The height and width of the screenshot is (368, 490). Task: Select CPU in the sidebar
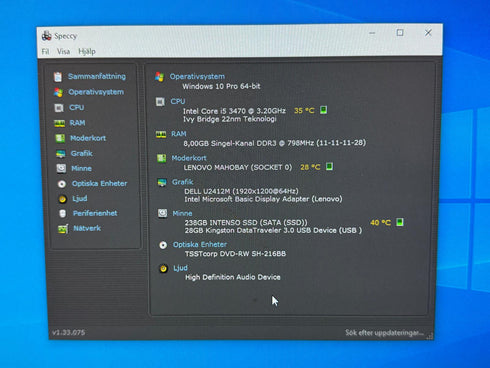click(77, 107)
